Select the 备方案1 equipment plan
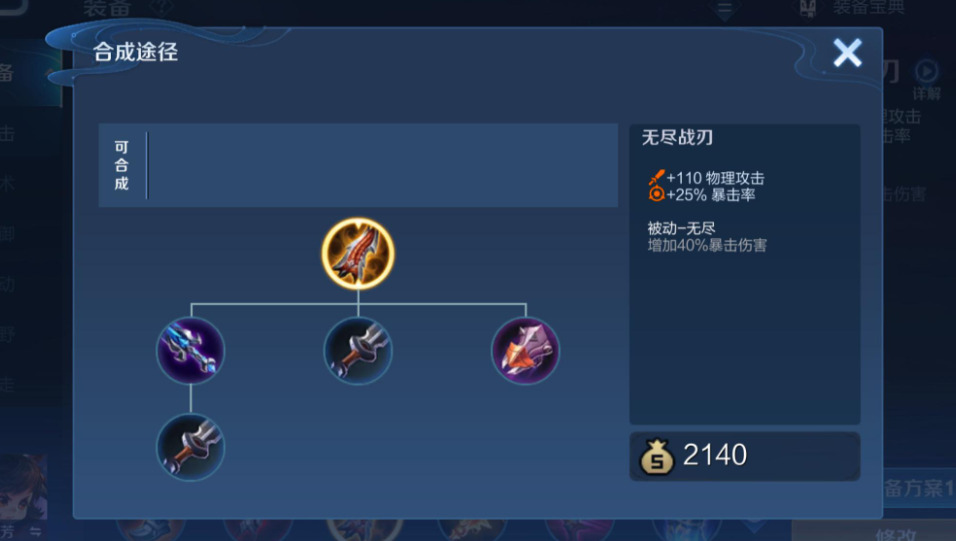Image resolution: width=956 pixels, height=541 pixels. (919, 489)
